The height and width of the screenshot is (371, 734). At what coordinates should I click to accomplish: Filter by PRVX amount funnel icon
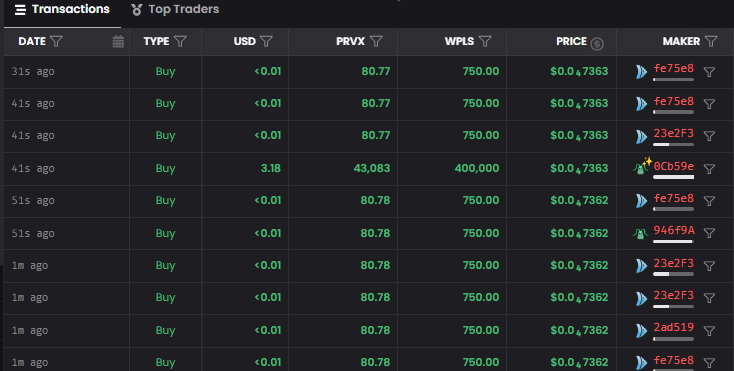(376, 41)
